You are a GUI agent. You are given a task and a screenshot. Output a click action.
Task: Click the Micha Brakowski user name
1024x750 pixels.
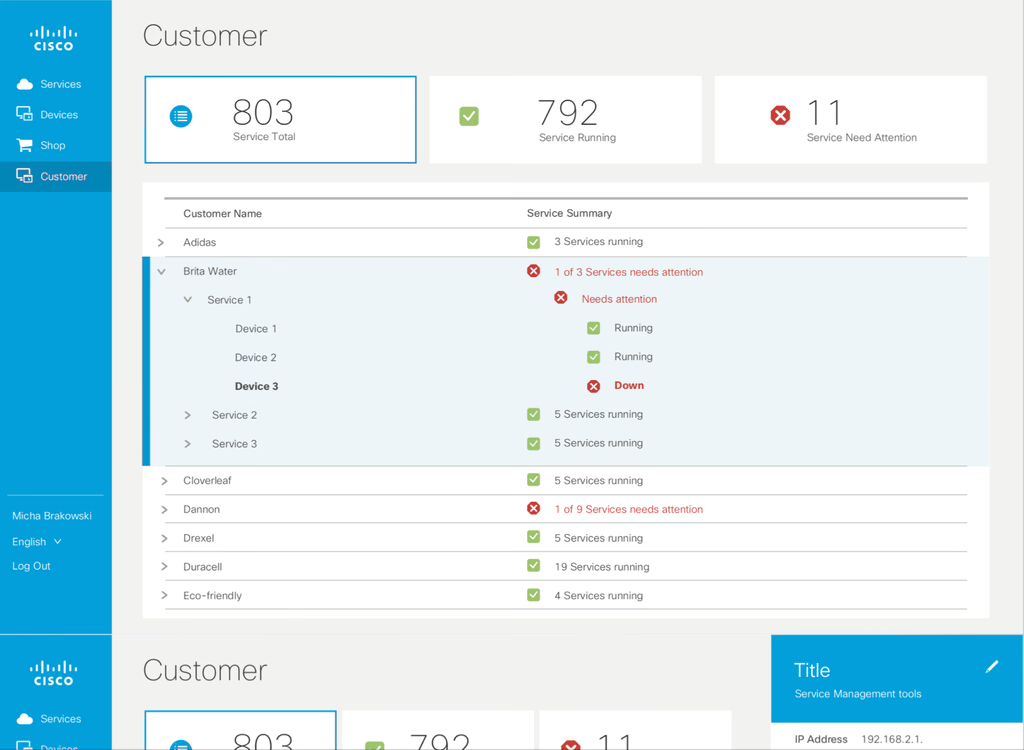tap(52, 515)
